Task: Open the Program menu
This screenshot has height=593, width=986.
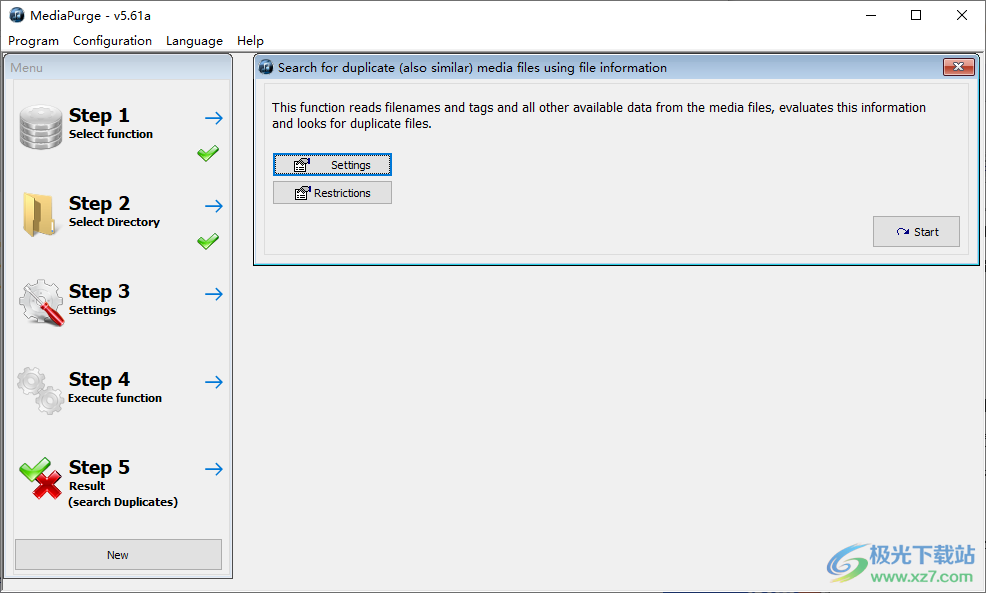Action: point(33,41)
